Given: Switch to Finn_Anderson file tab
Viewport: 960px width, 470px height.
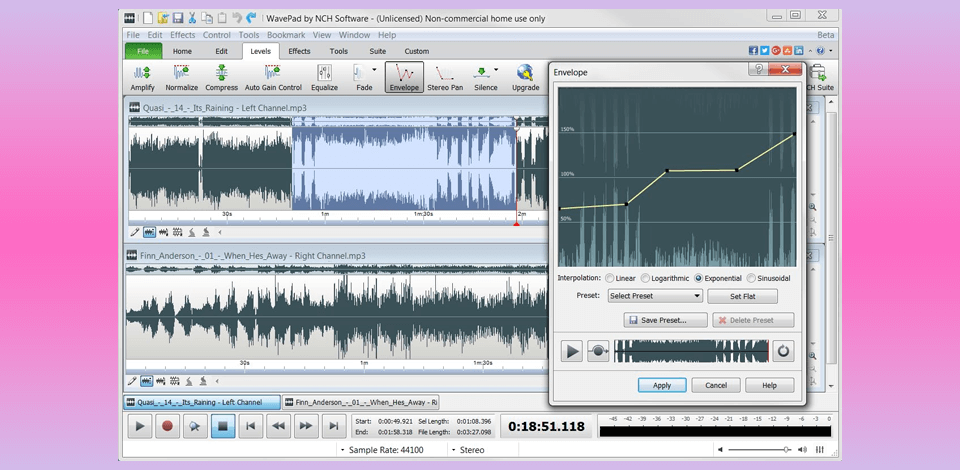Looking at the screenshot, I should [360, 402].
